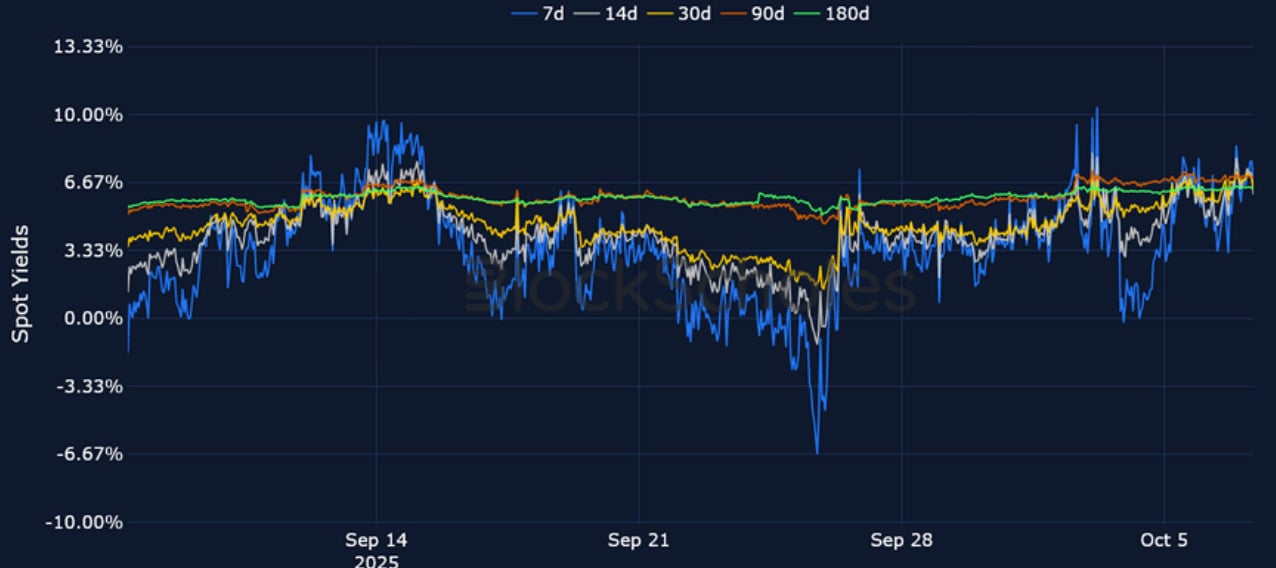Click the Oct 5 x-axis label
1276x568 pixels.
coord(1164,540)
